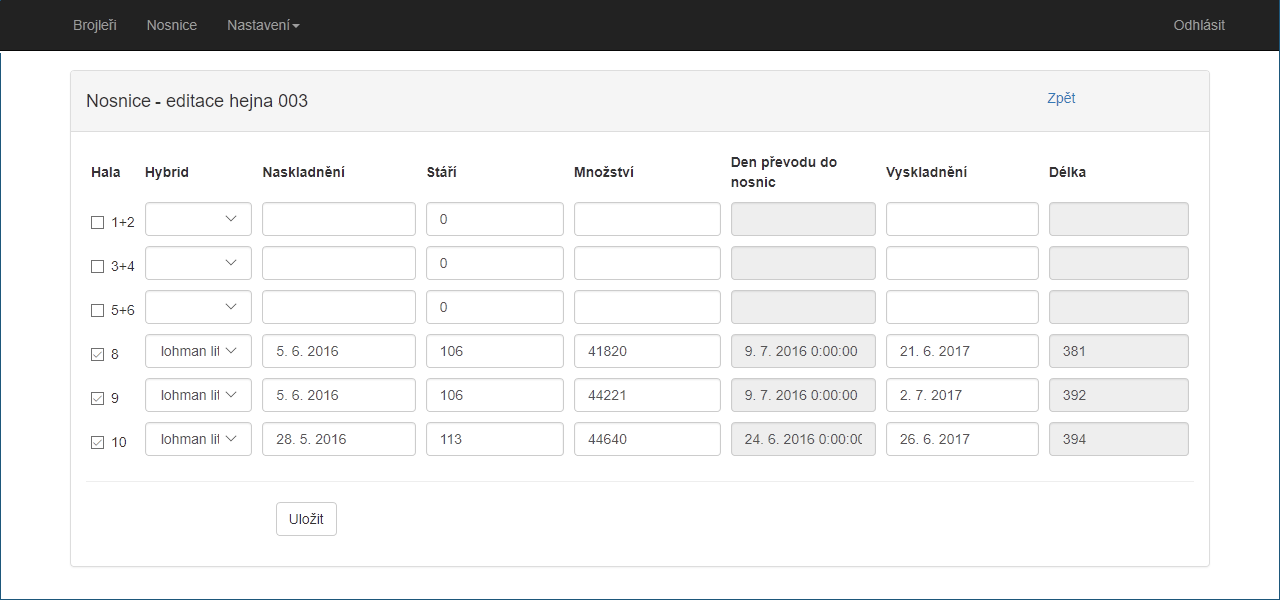Focus Naskladnění field for hala 3+4
The width and height of the screenshot is (1280, 600).
[339, 263]
